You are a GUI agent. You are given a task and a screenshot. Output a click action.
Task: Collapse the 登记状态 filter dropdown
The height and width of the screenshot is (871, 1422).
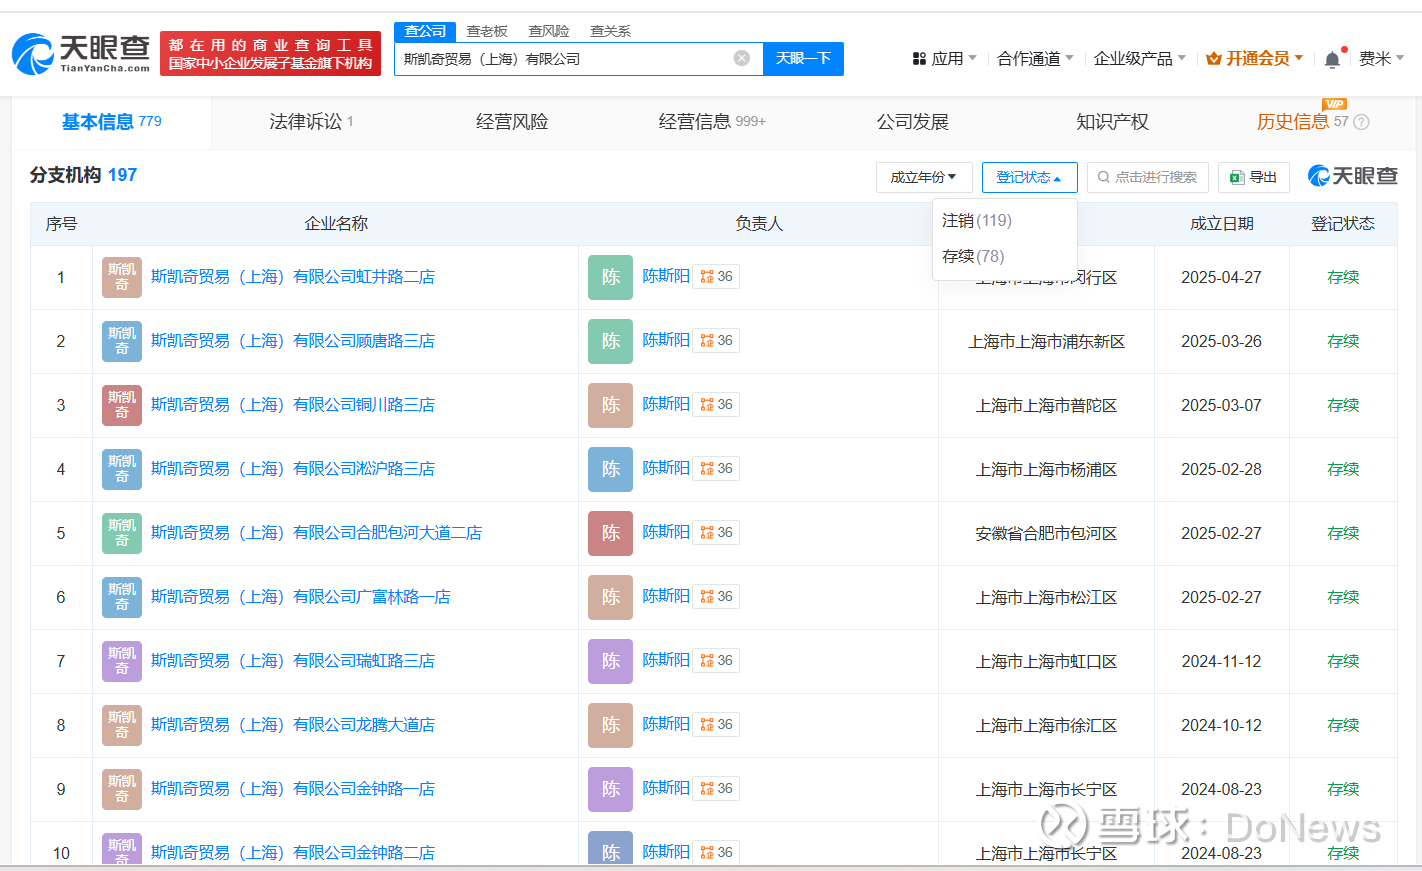pos(1029,177)
